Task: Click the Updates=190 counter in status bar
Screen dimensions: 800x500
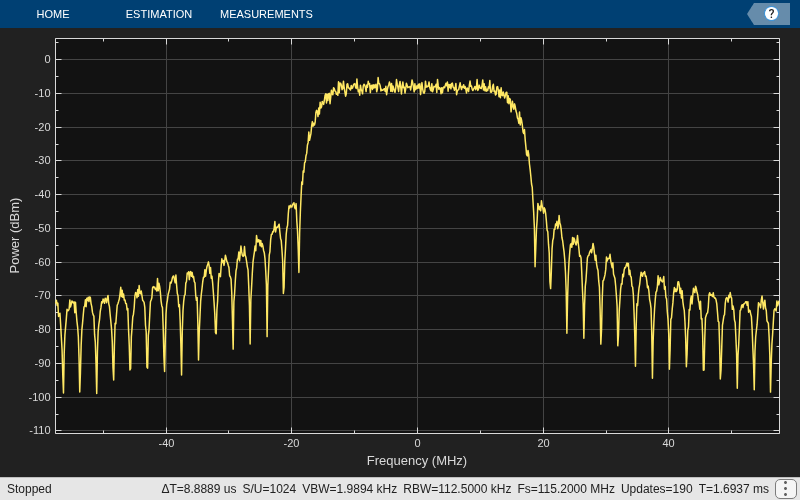Action: (x=657, y=489)
